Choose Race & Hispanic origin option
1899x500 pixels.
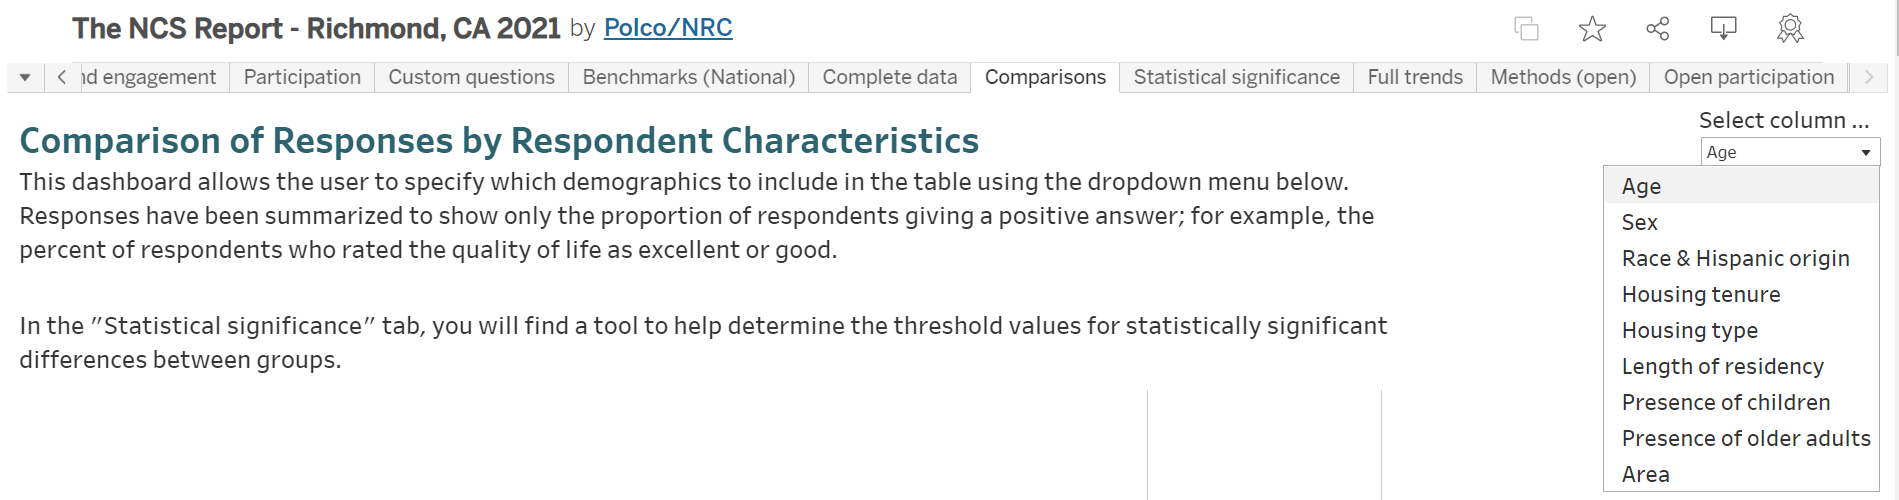click(x=1735, y=258)
